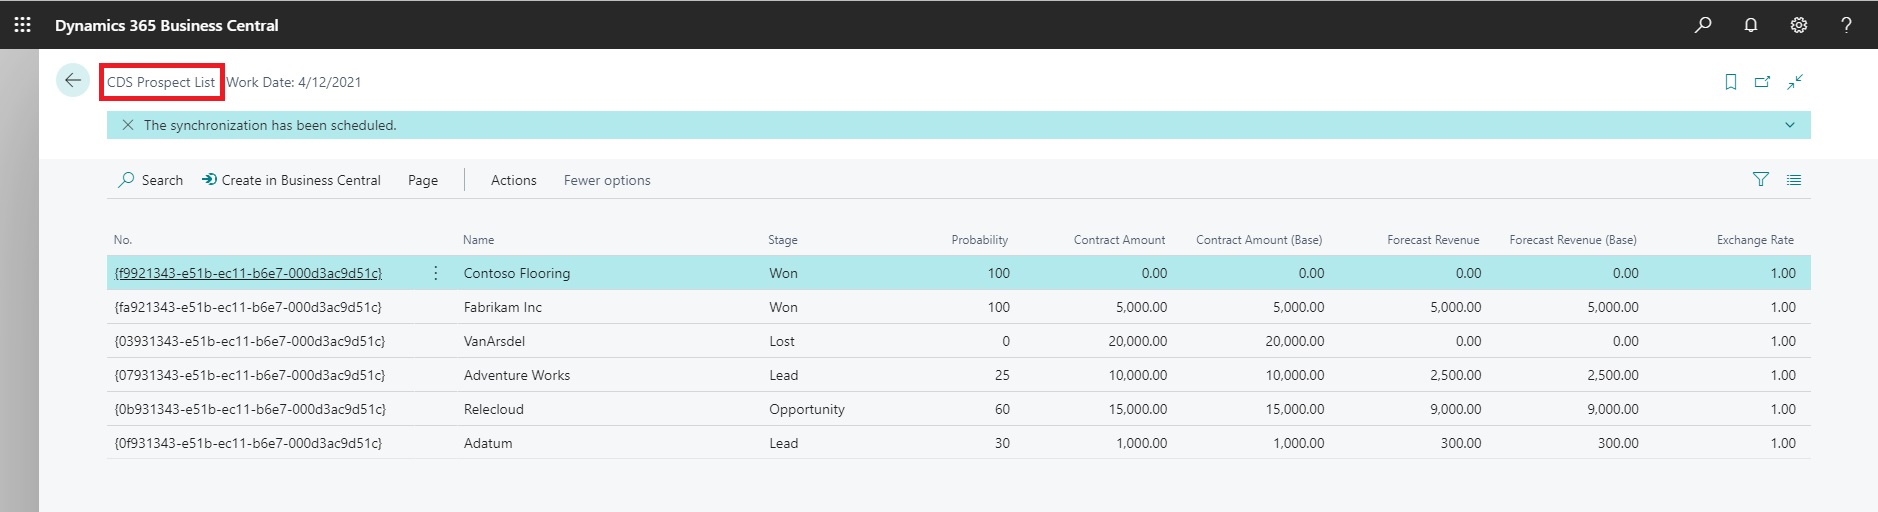Open the notifications bell
1878x512 pixels.
(x=1751, y=25)
